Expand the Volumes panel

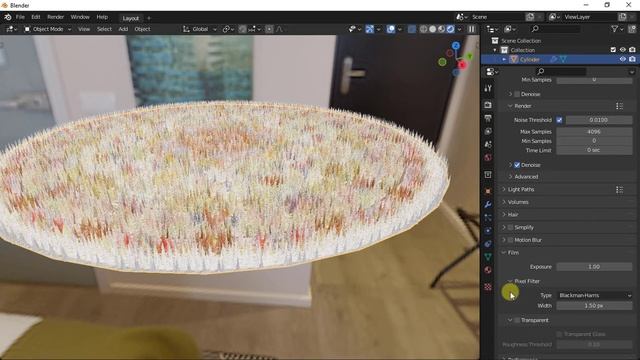pyautogui.click(x=504, y=202)
